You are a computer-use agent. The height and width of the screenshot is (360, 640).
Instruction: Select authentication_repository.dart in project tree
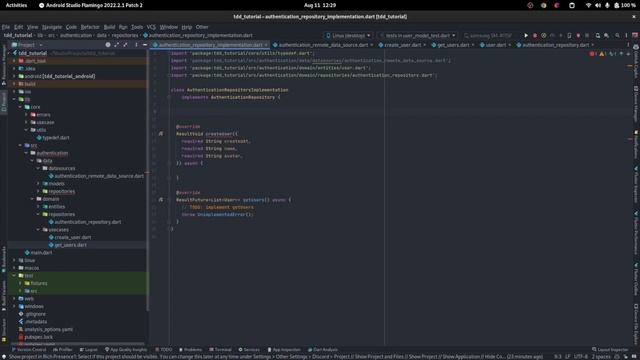coord(88,222)
